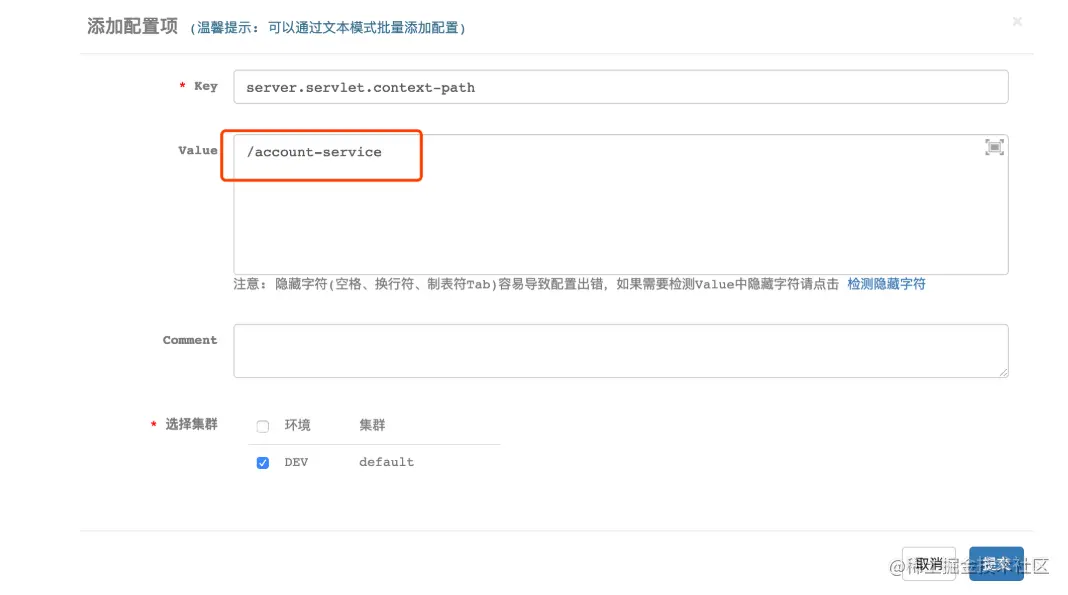
Task: Click inside the Value text area
Action: click(x=621, y=204)
